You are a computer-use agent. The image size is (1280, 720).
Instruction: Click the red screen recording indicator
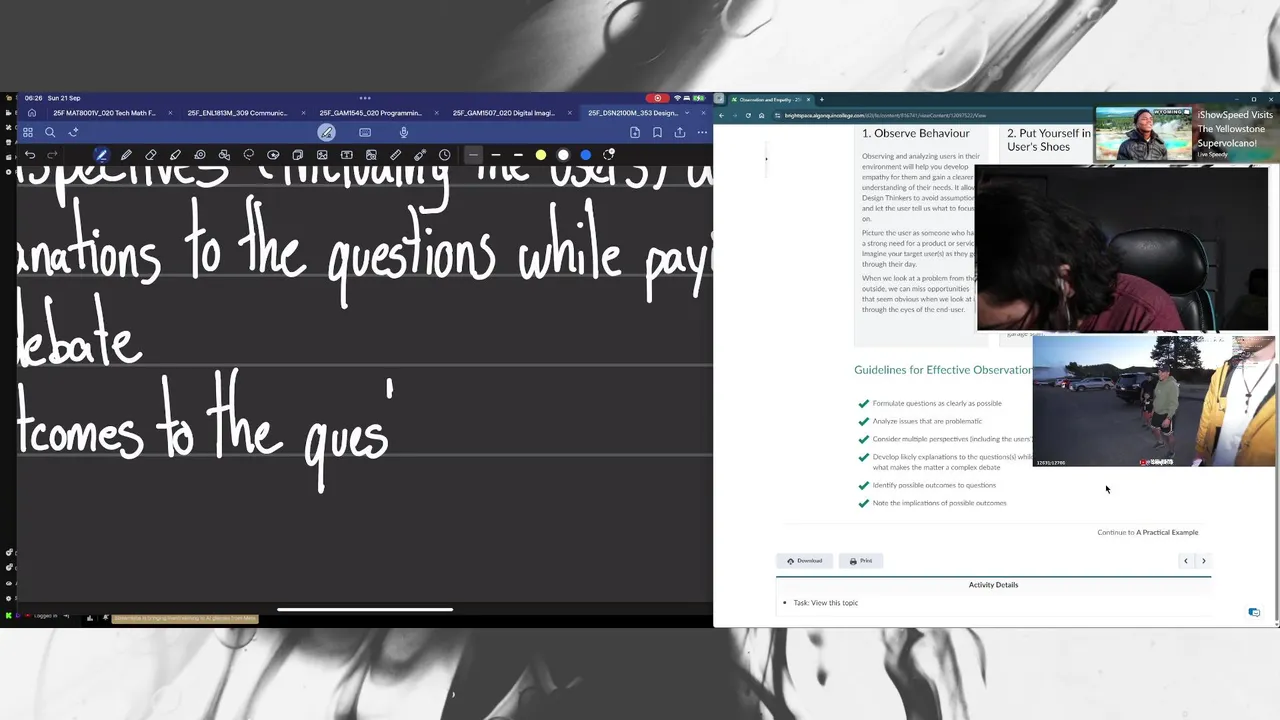pos(657,98)
